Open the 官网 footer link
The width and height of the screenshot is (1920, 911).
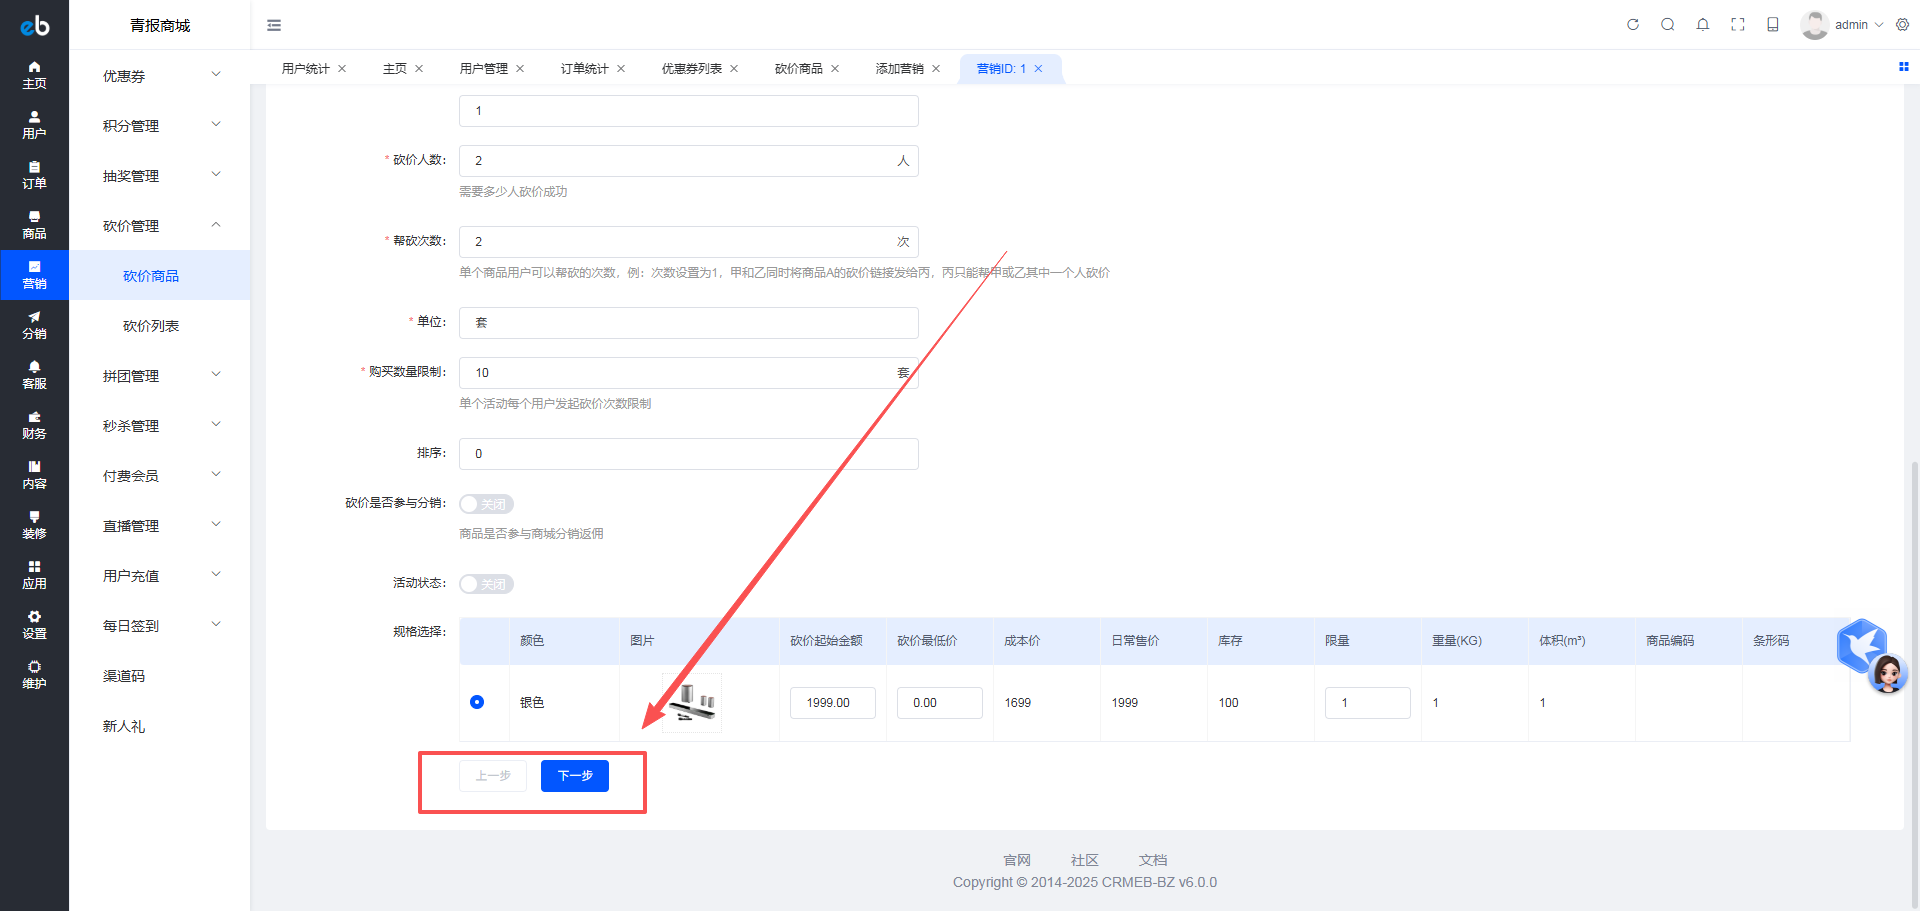1017,860
